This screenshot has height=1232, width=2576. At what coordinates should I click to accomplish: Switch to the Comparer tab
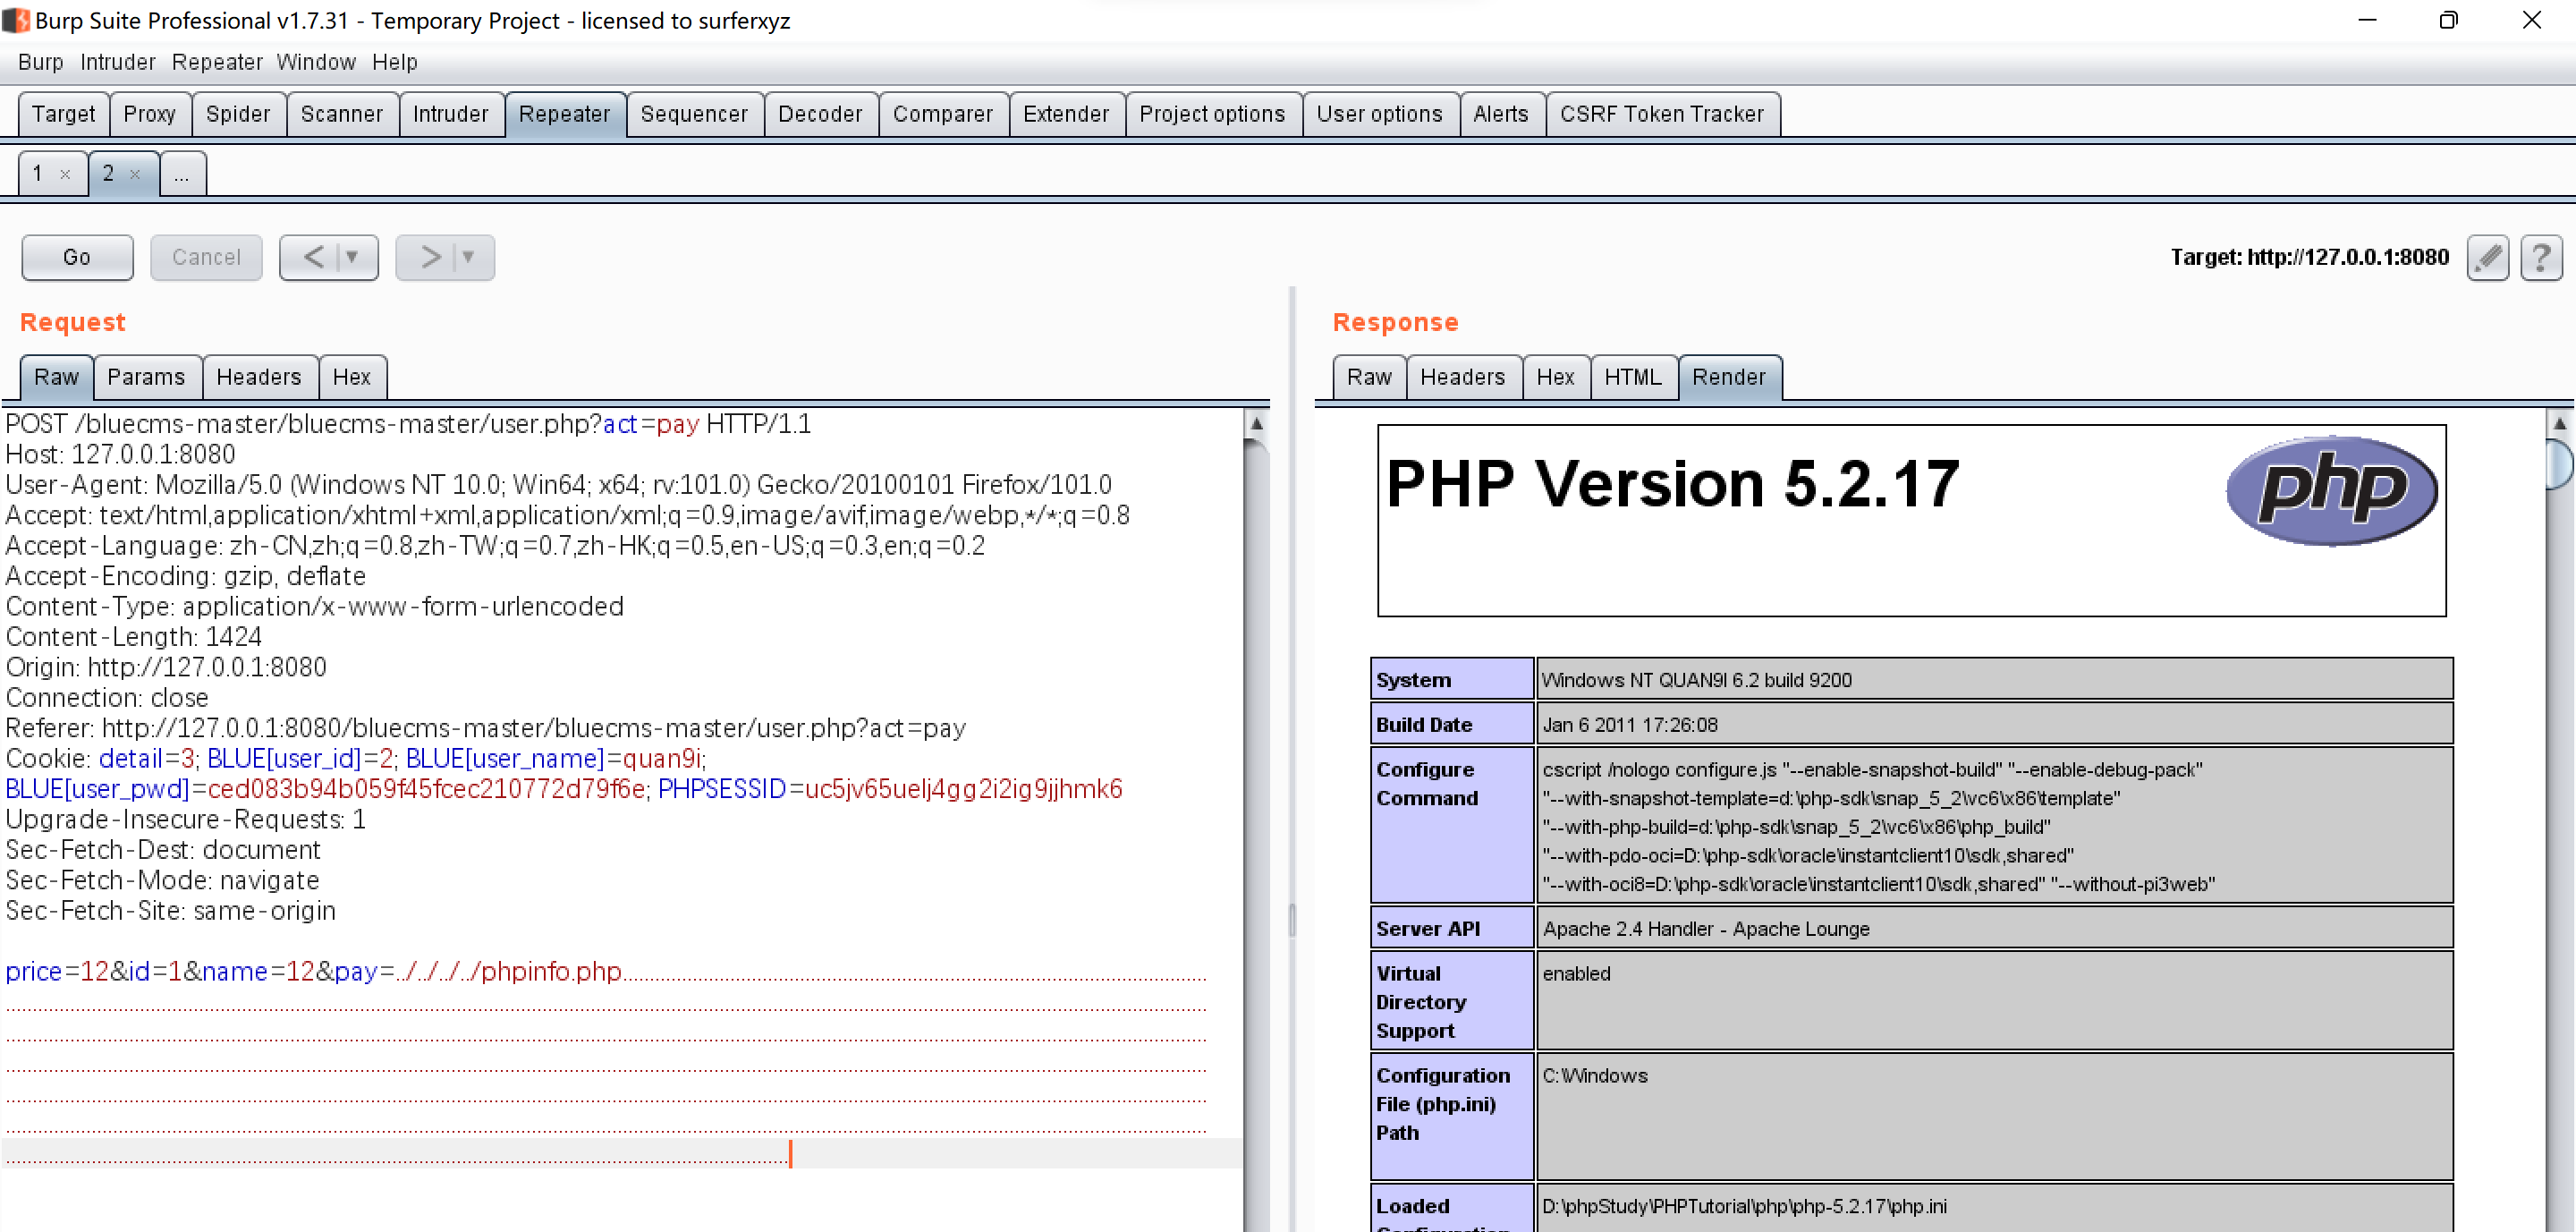tap(943, 114)
